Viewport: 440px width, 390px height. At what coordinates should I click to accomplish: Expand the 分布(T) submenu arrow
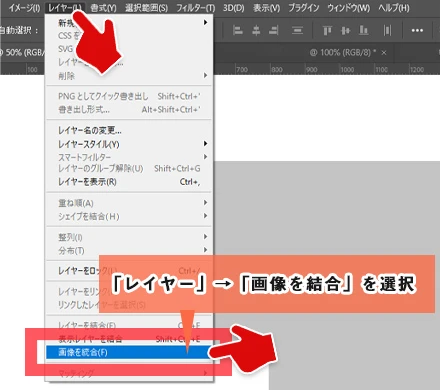205,250
